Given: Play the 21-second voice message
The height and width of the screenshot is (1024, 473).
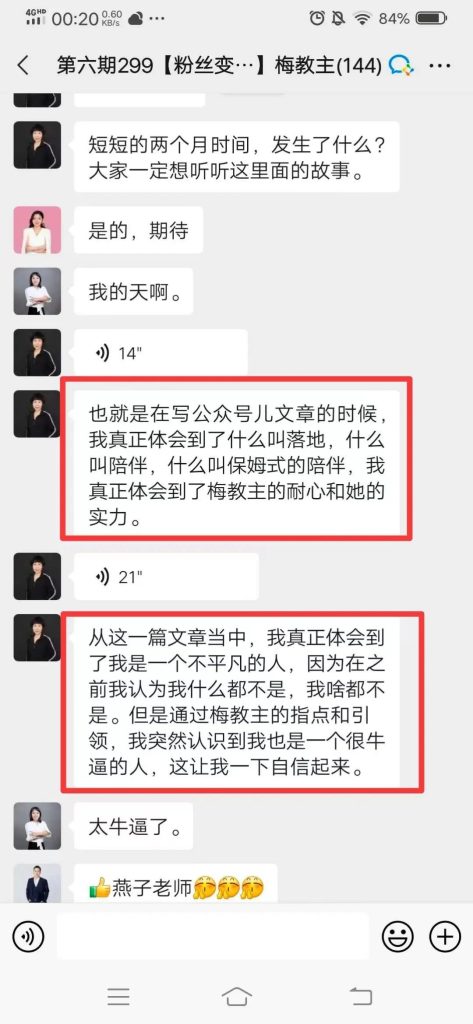Looking at the screenshot, I should click(167, 577).
